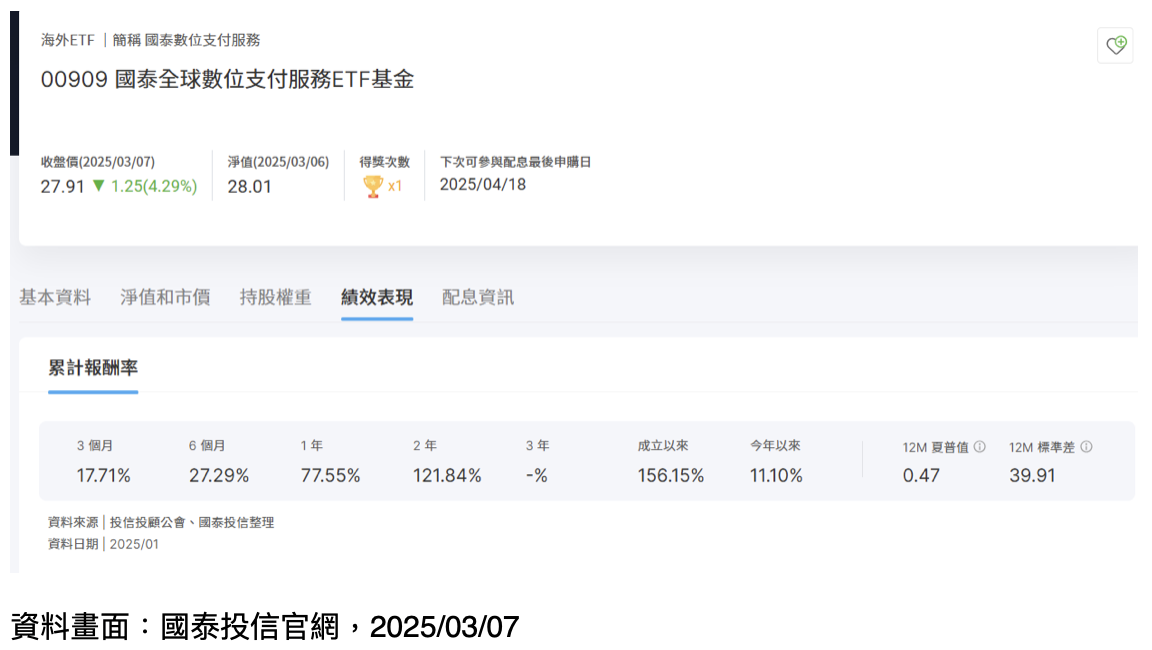Click the 淨值(2025/03/06) label
This screenshot has height=650, width=1152.
pyautogui.click(x=278, y=162)
